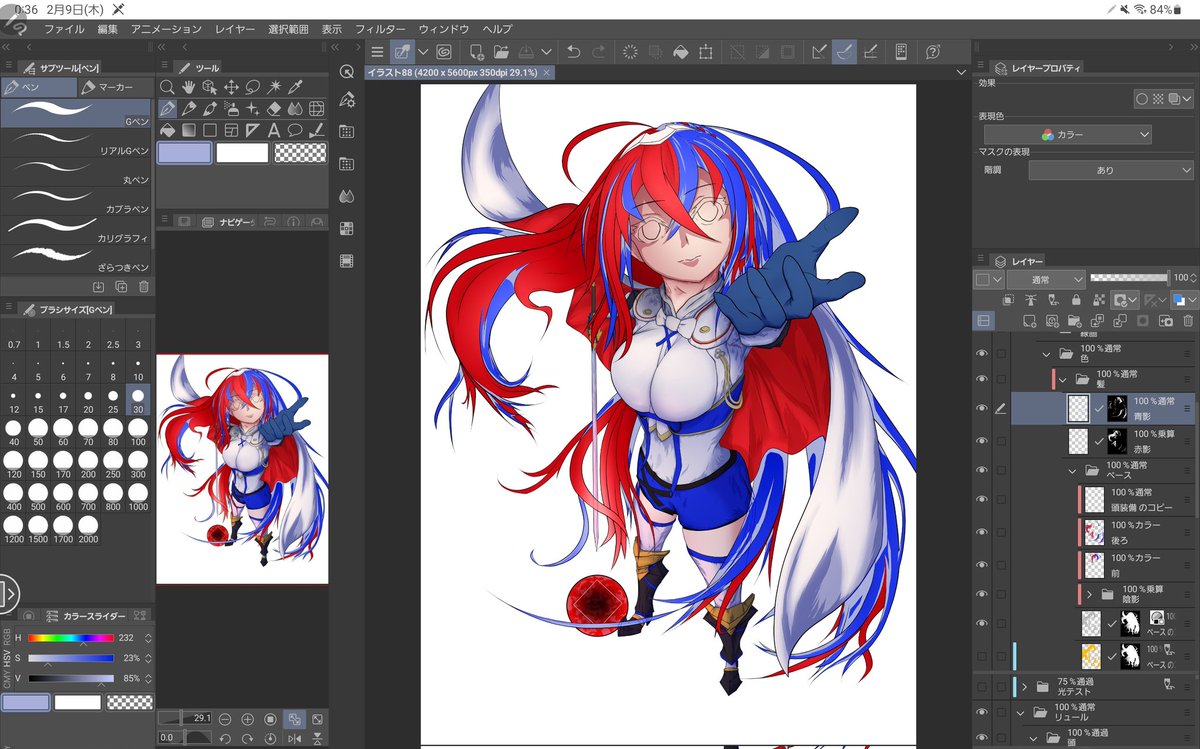Select the Lasso selection tool
The image size is (1200, 749).
253,88
